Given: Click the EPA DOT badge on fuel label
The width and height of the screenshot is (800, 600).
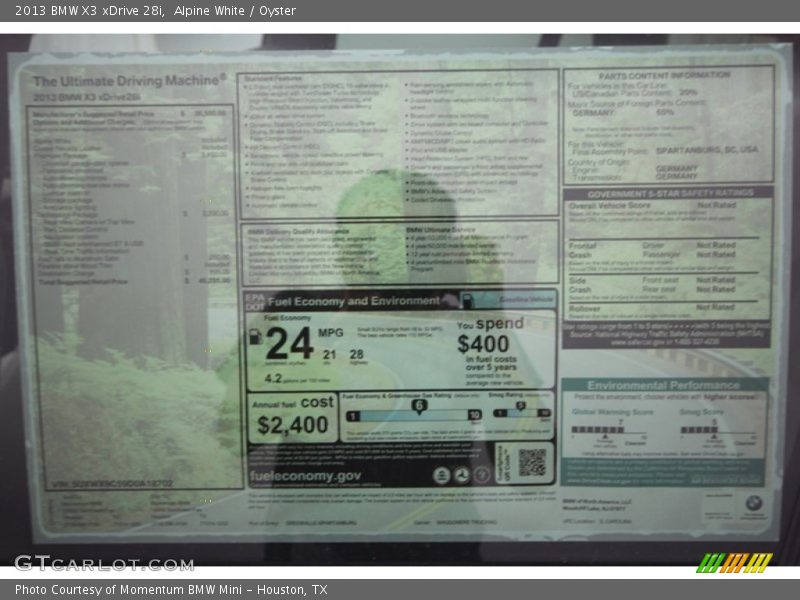Looking at the screenshot, I should (255, 302).
